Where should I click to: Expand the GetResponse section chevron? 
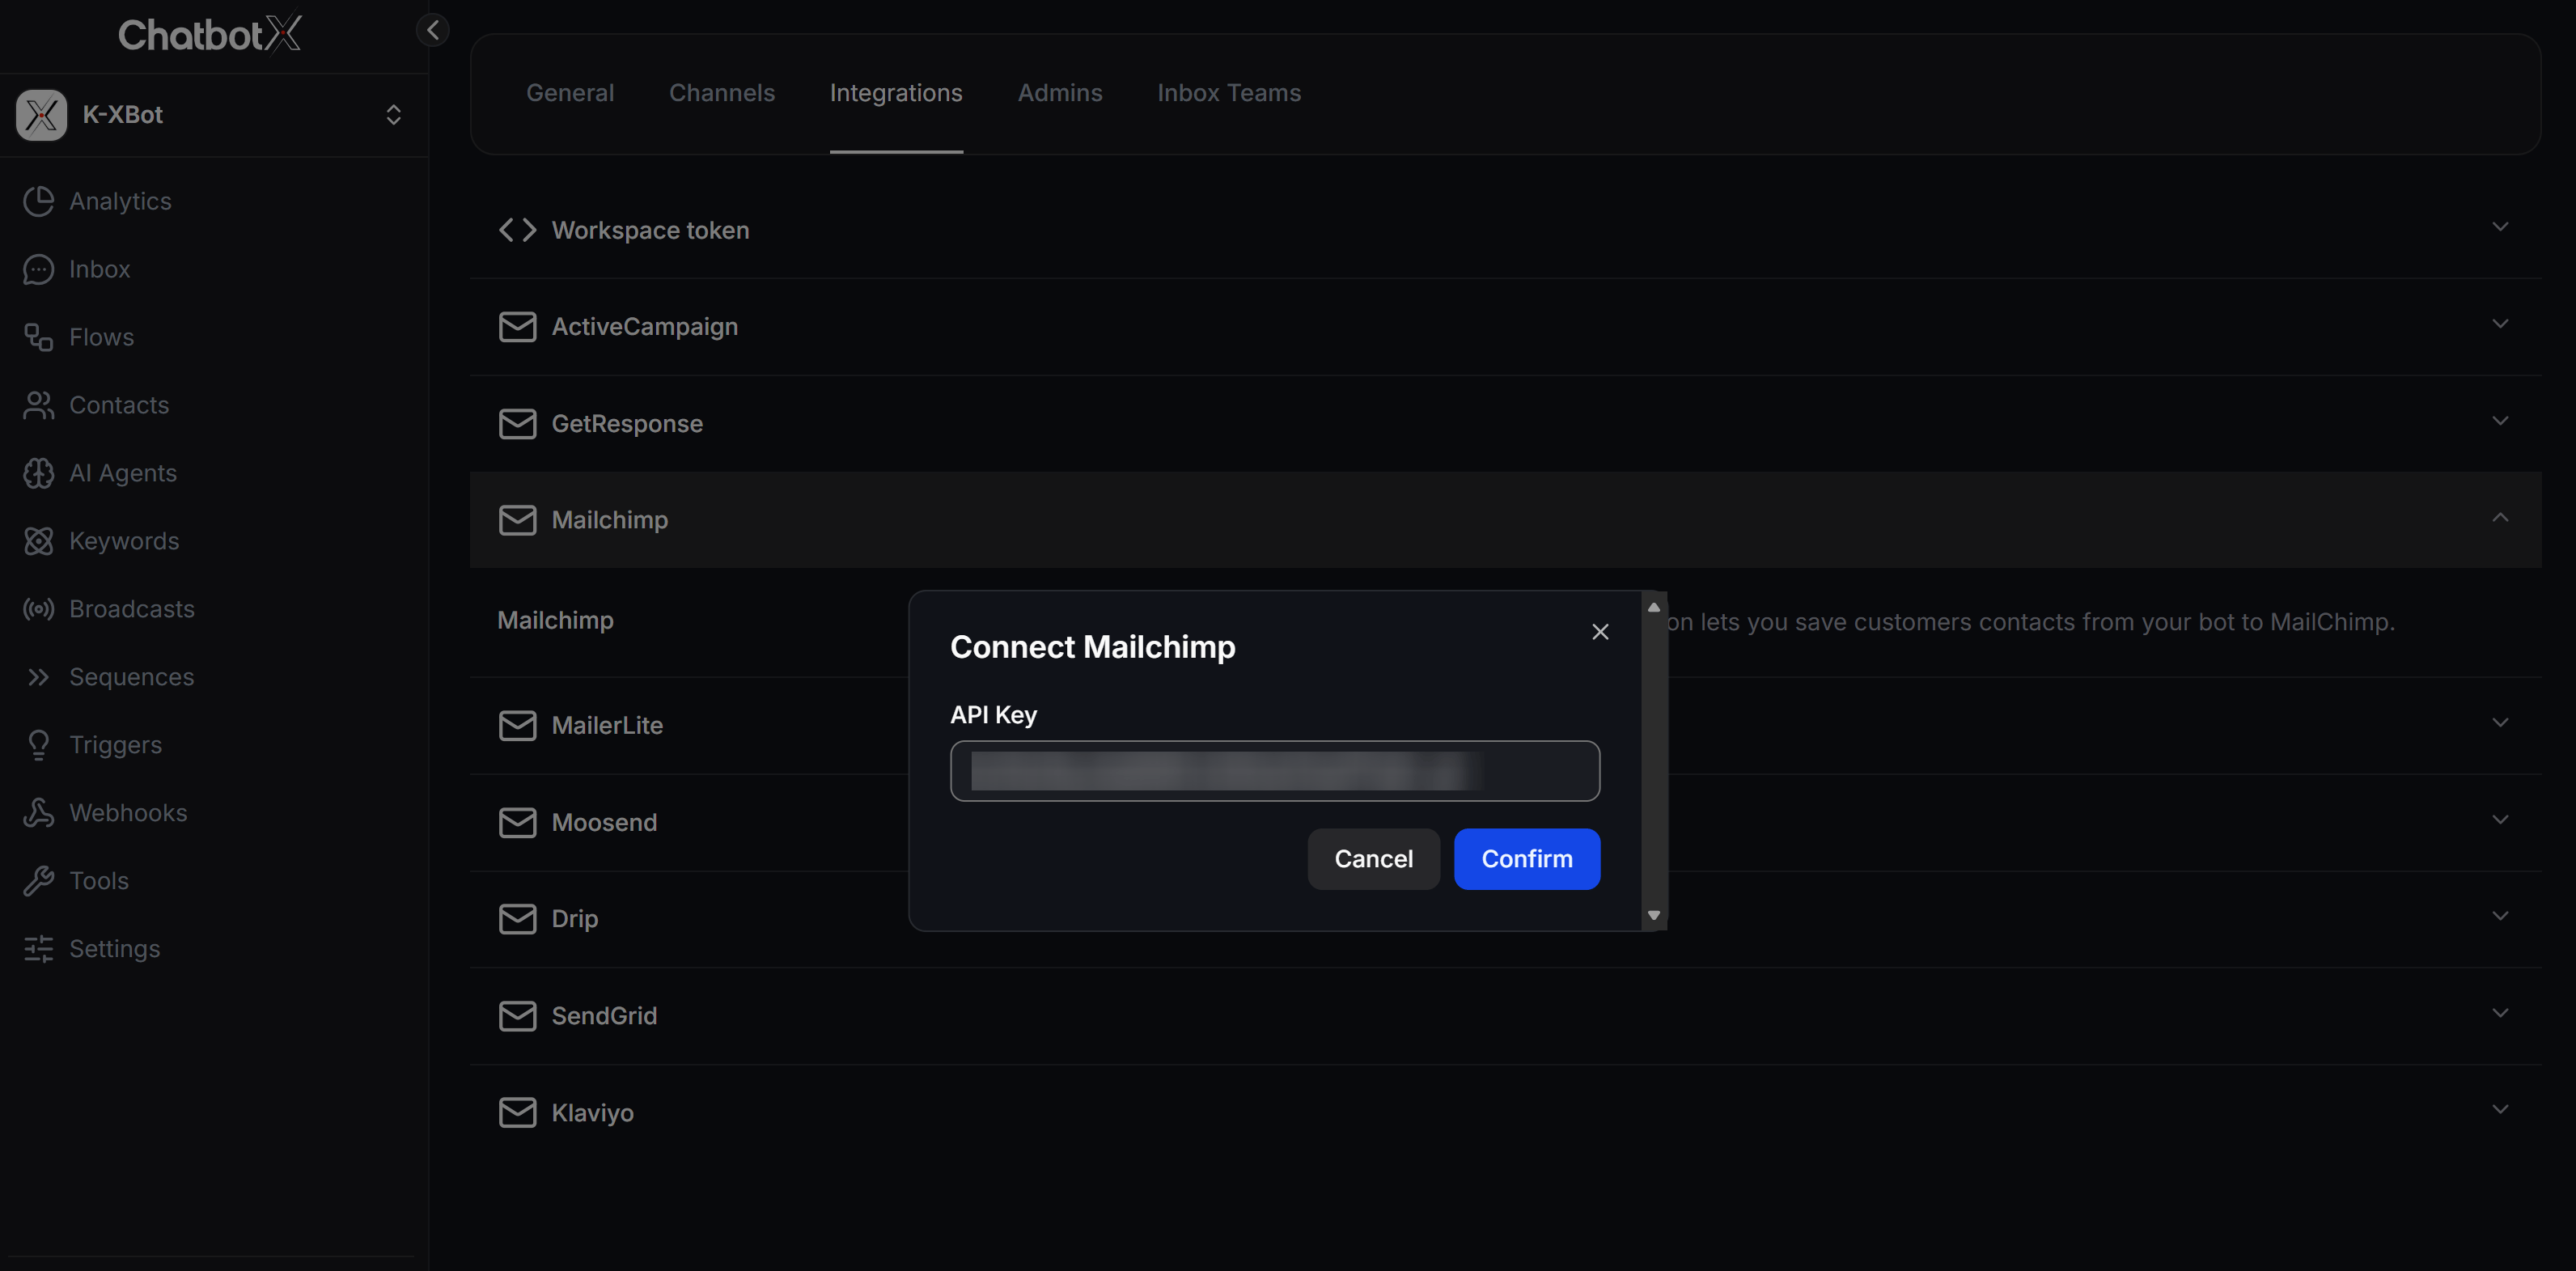(x=2500, y=421)
